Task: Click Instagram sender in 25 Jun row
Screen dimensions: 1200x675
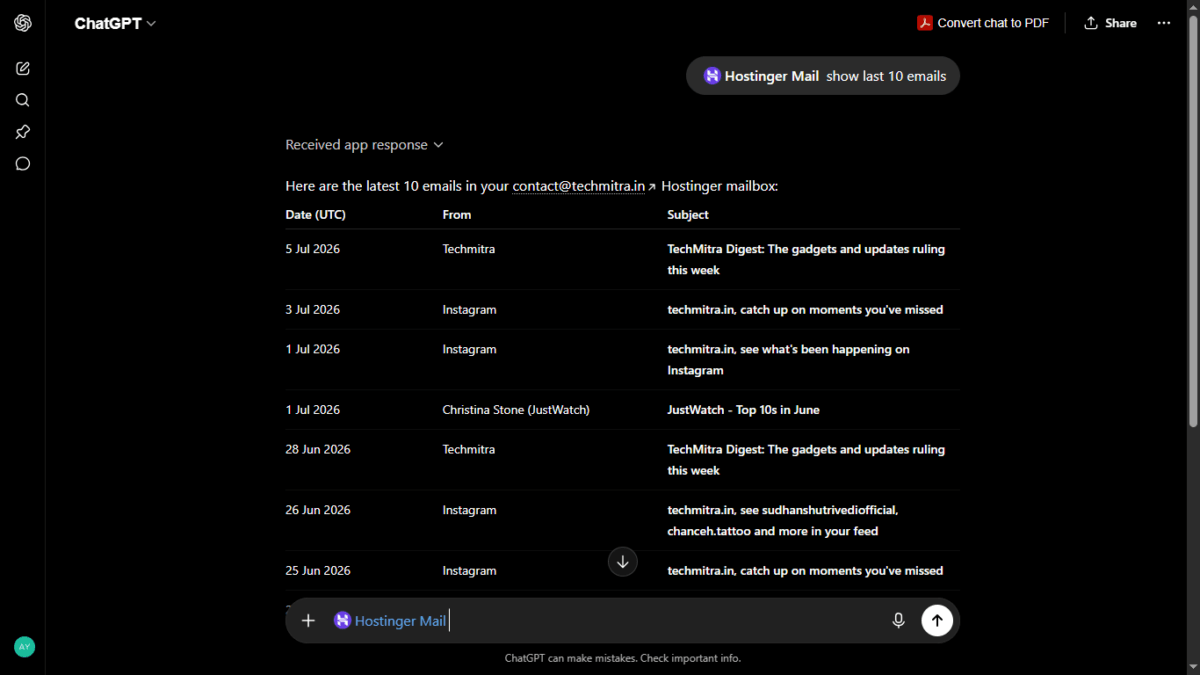Action: click(x=469, y=571)
